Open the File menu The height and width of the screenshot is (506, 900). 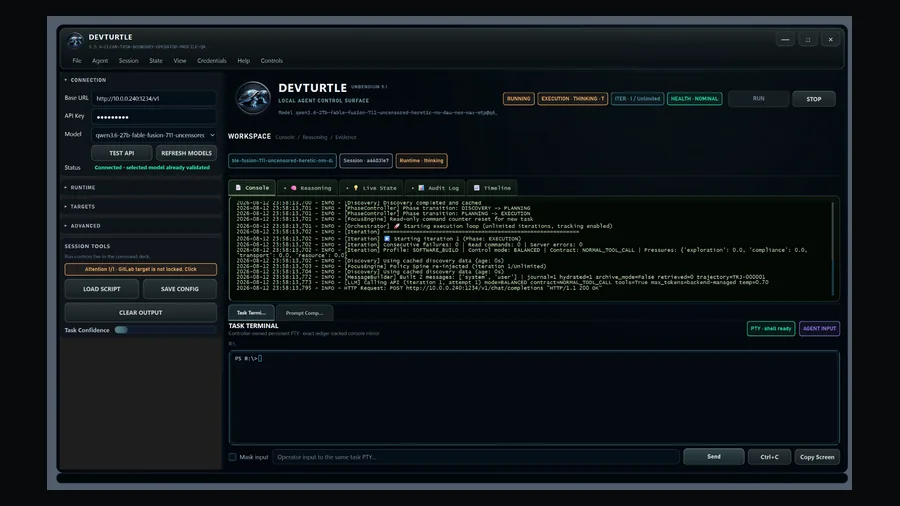77,60
